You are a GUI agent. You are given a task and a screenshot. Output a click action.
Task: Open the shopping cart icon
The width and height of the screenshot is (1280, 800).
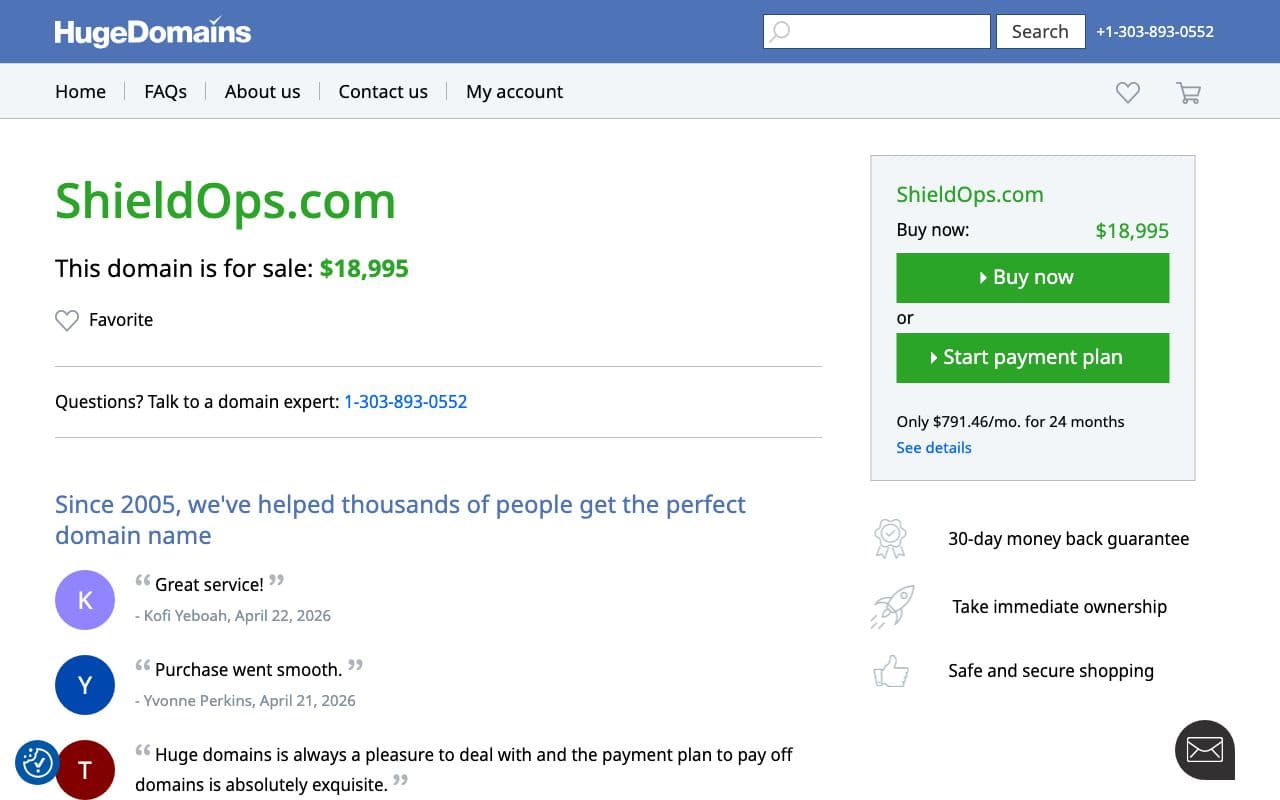click(1188, 92)
